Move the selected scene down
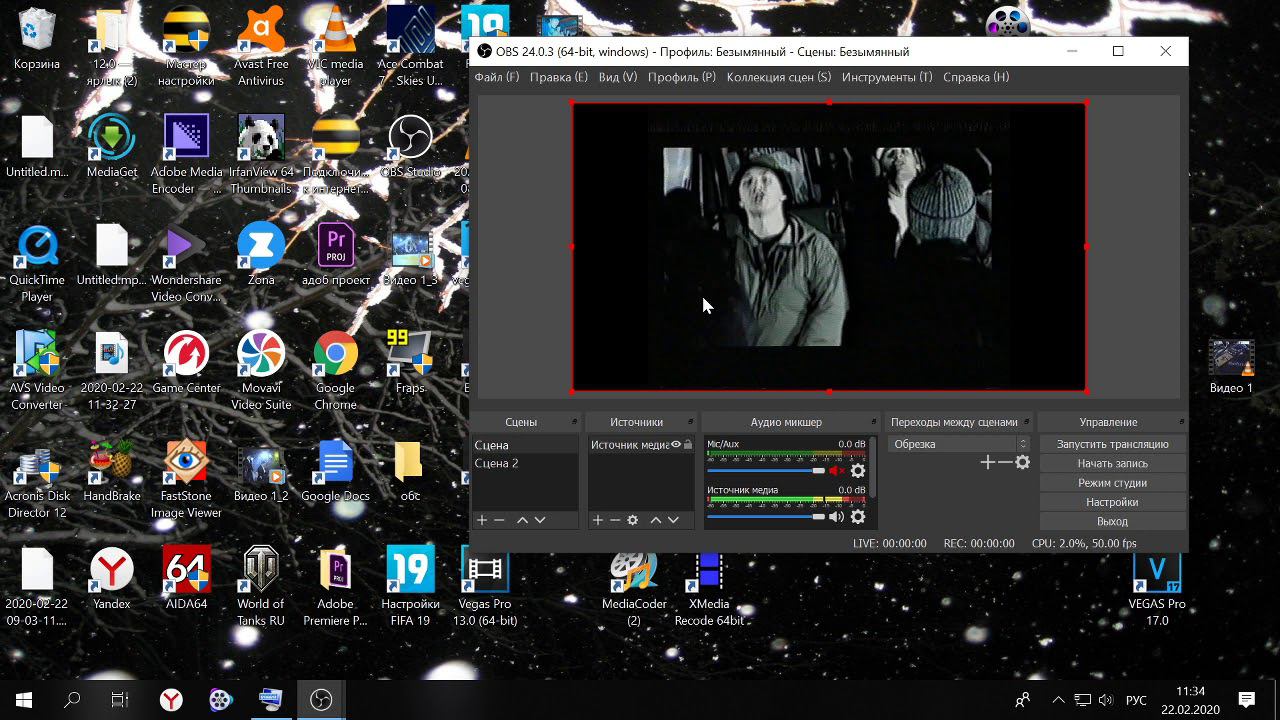 [x=540, y=520]
